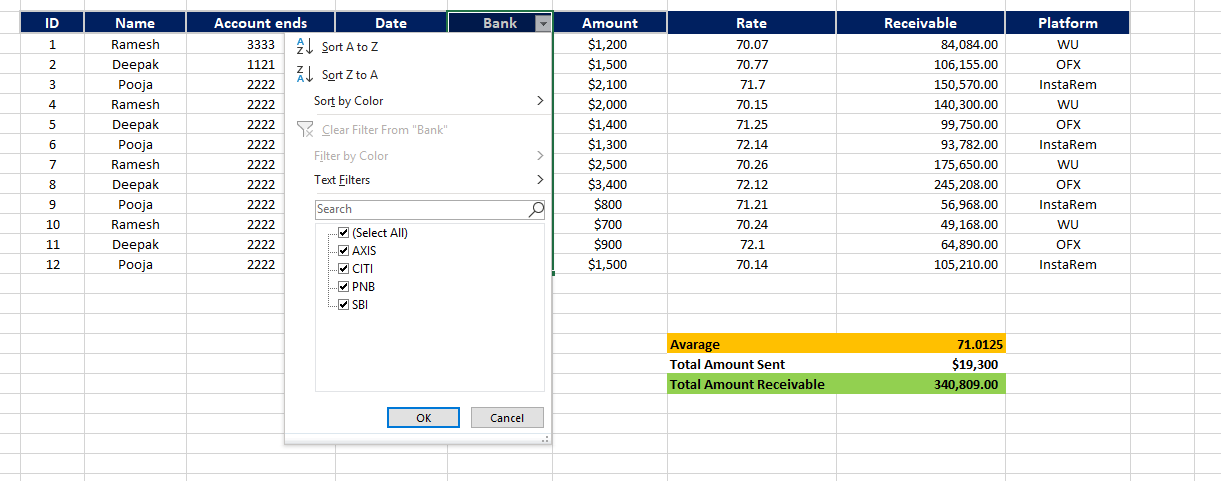1221x481 pixels.
Task: Uncheck the PNB bank checkbox
Action: (x=343, y=286)
